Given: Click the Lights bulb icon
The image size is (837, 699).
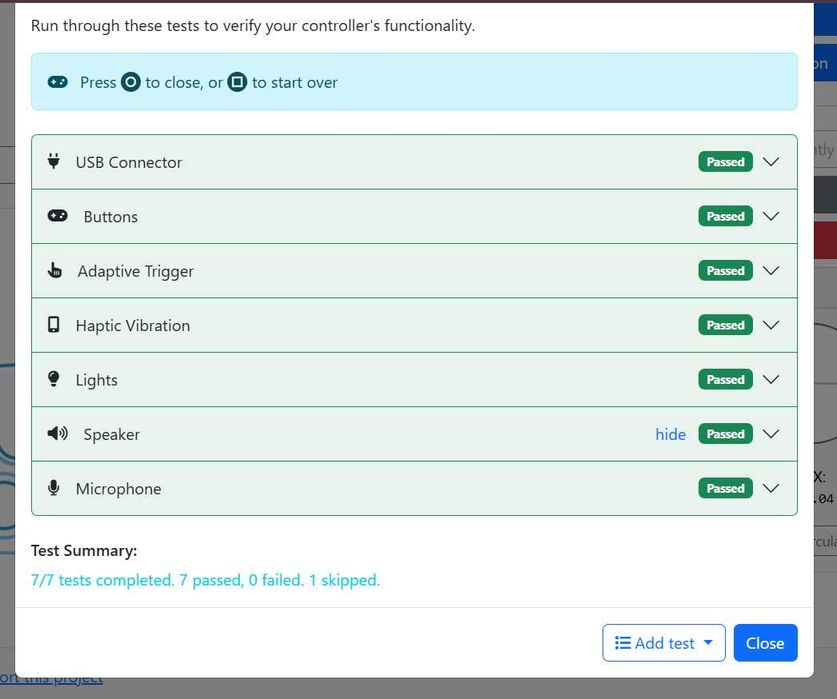Looking at the screenshot, I should click(x=53, y=379).
